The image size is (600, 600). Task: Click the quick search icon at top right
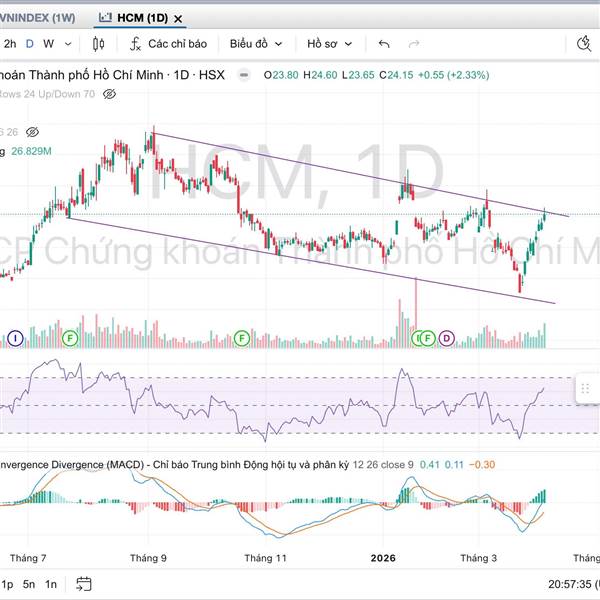(x=587, y=43)
